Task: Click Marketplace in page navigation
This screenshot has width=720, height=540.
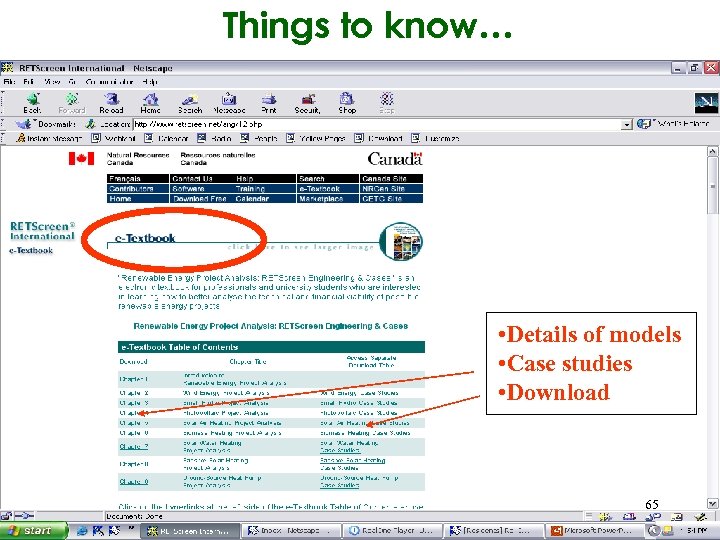Action: [x=321, y=199]
